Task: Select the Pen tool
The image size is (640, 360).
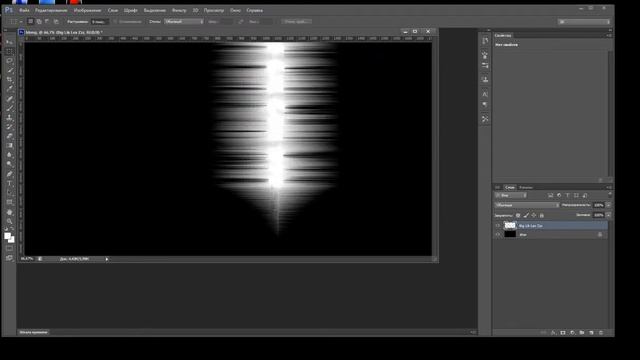Action: pos(9,174)
